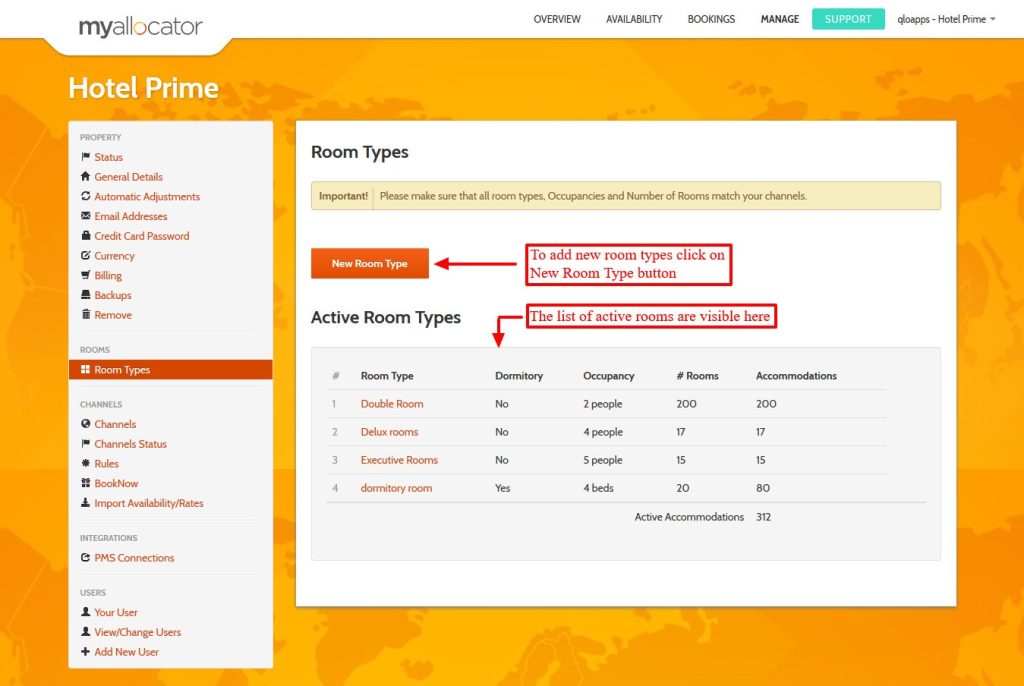Click the trash icon next to Remove
The image size is (1024, 686).
(x=85, y=315)
